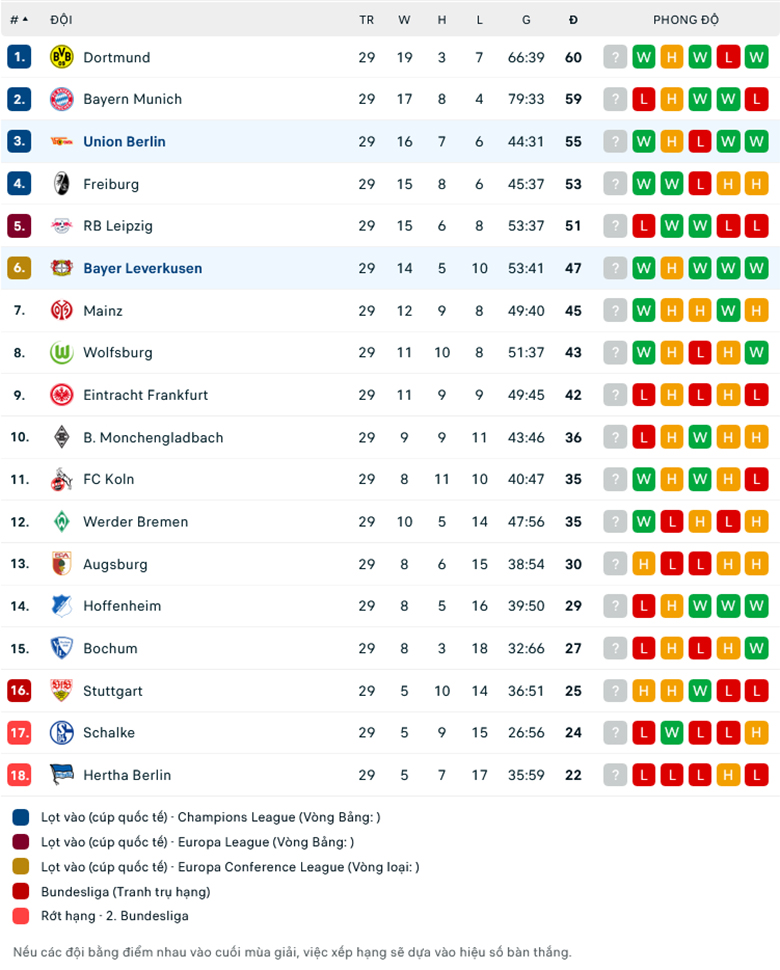Click the sort arrow on the rank column
Image resolution: width=780 pixels, height=970 pixels.
pyautogui.click(x=24, y=19)
